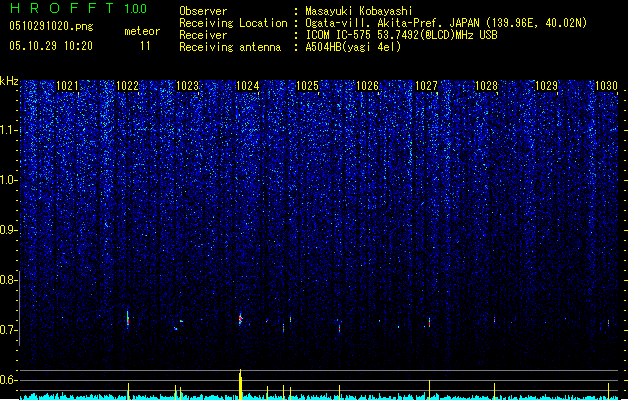629x400 pixels.
Task: Click the 1028 time marker
Action: pyautogui.click(x=486, y=86)
